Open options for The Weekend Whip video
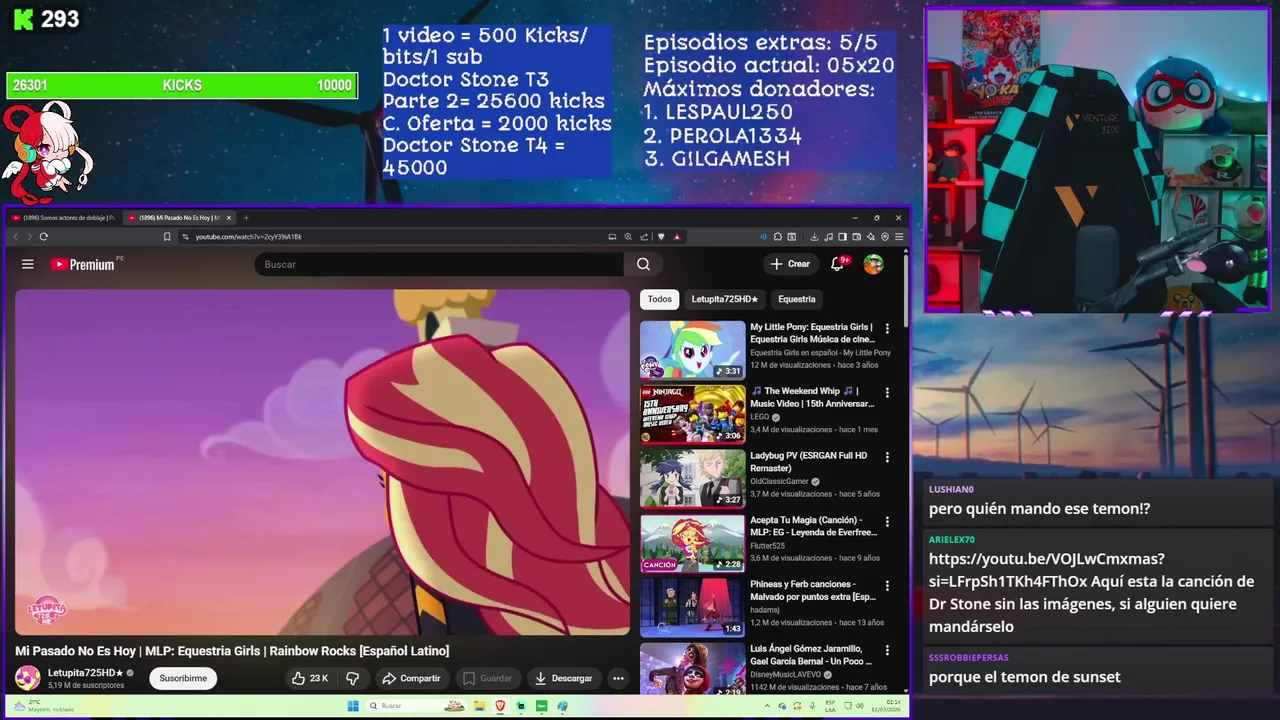1280x720 pixels. coord(887,392)
